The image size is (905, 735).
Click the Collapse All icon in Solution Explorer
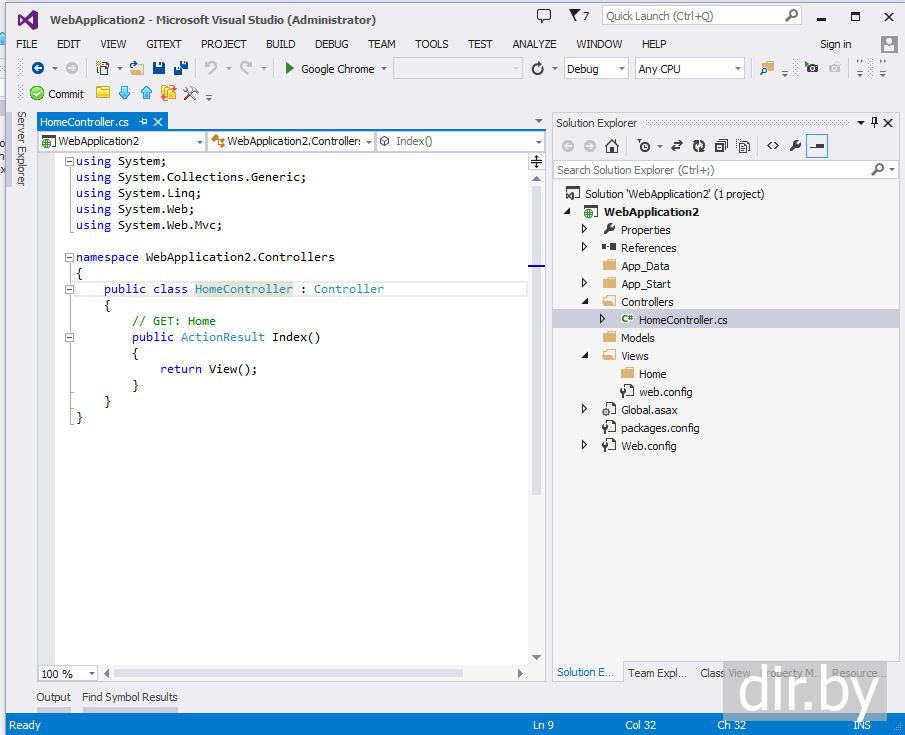(x=721, y=146)
